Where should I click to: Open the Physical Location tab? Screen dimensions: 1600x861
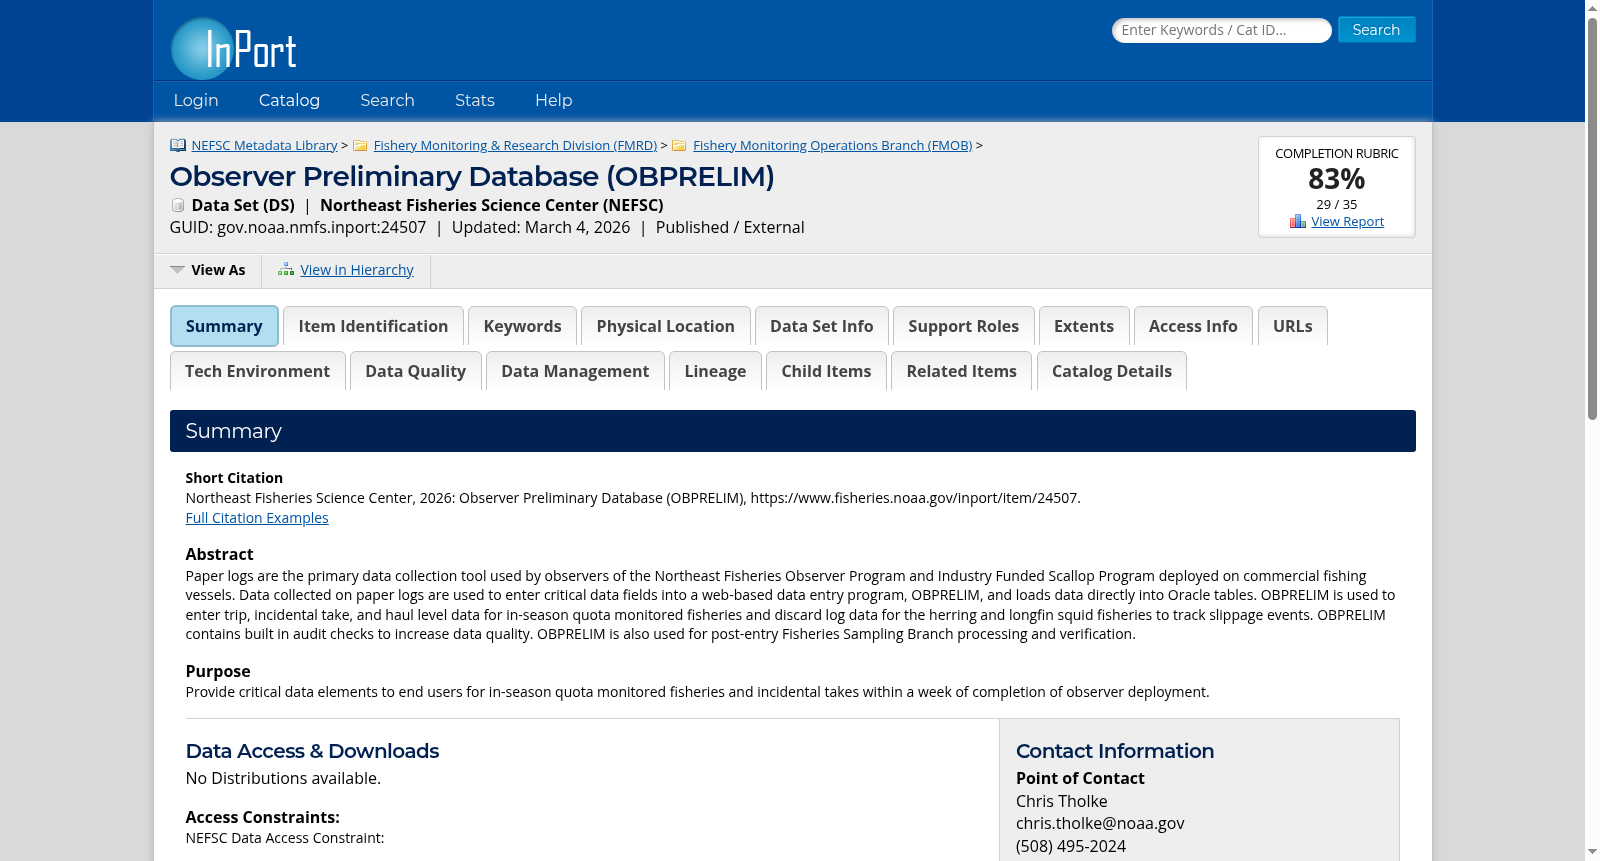(x=666, y=326)
